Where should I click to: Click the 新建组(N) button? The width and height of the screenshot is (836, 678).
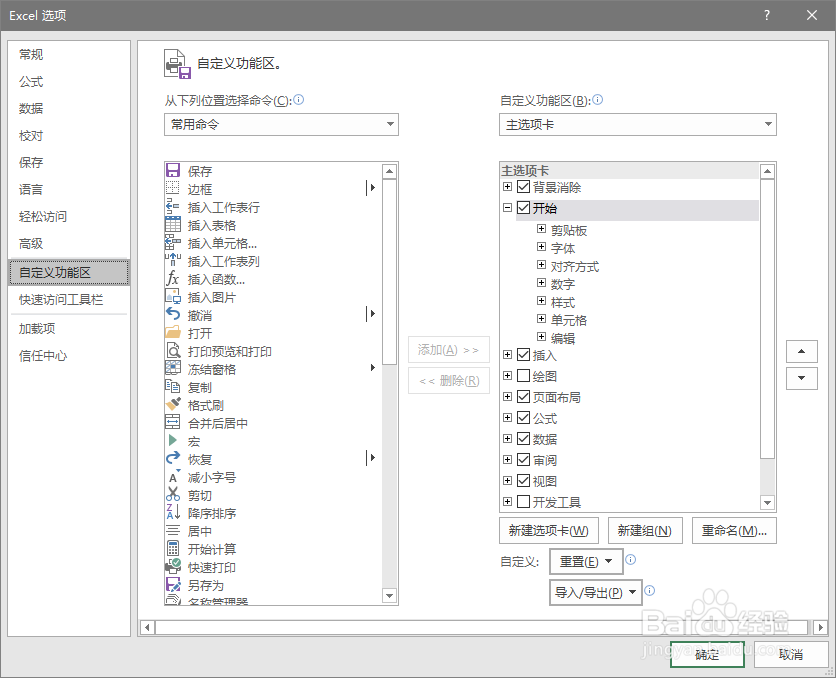(x=645, y=530)
